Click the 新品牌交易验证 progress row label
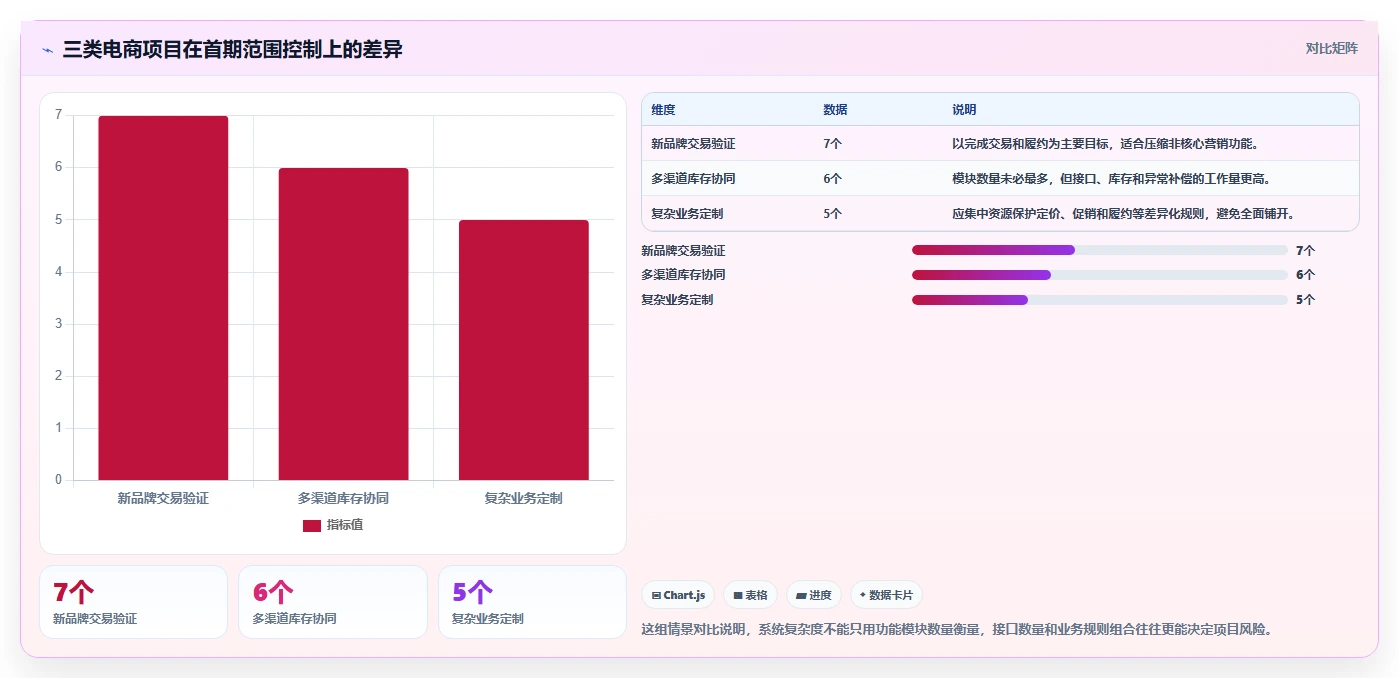 point(683,251)
